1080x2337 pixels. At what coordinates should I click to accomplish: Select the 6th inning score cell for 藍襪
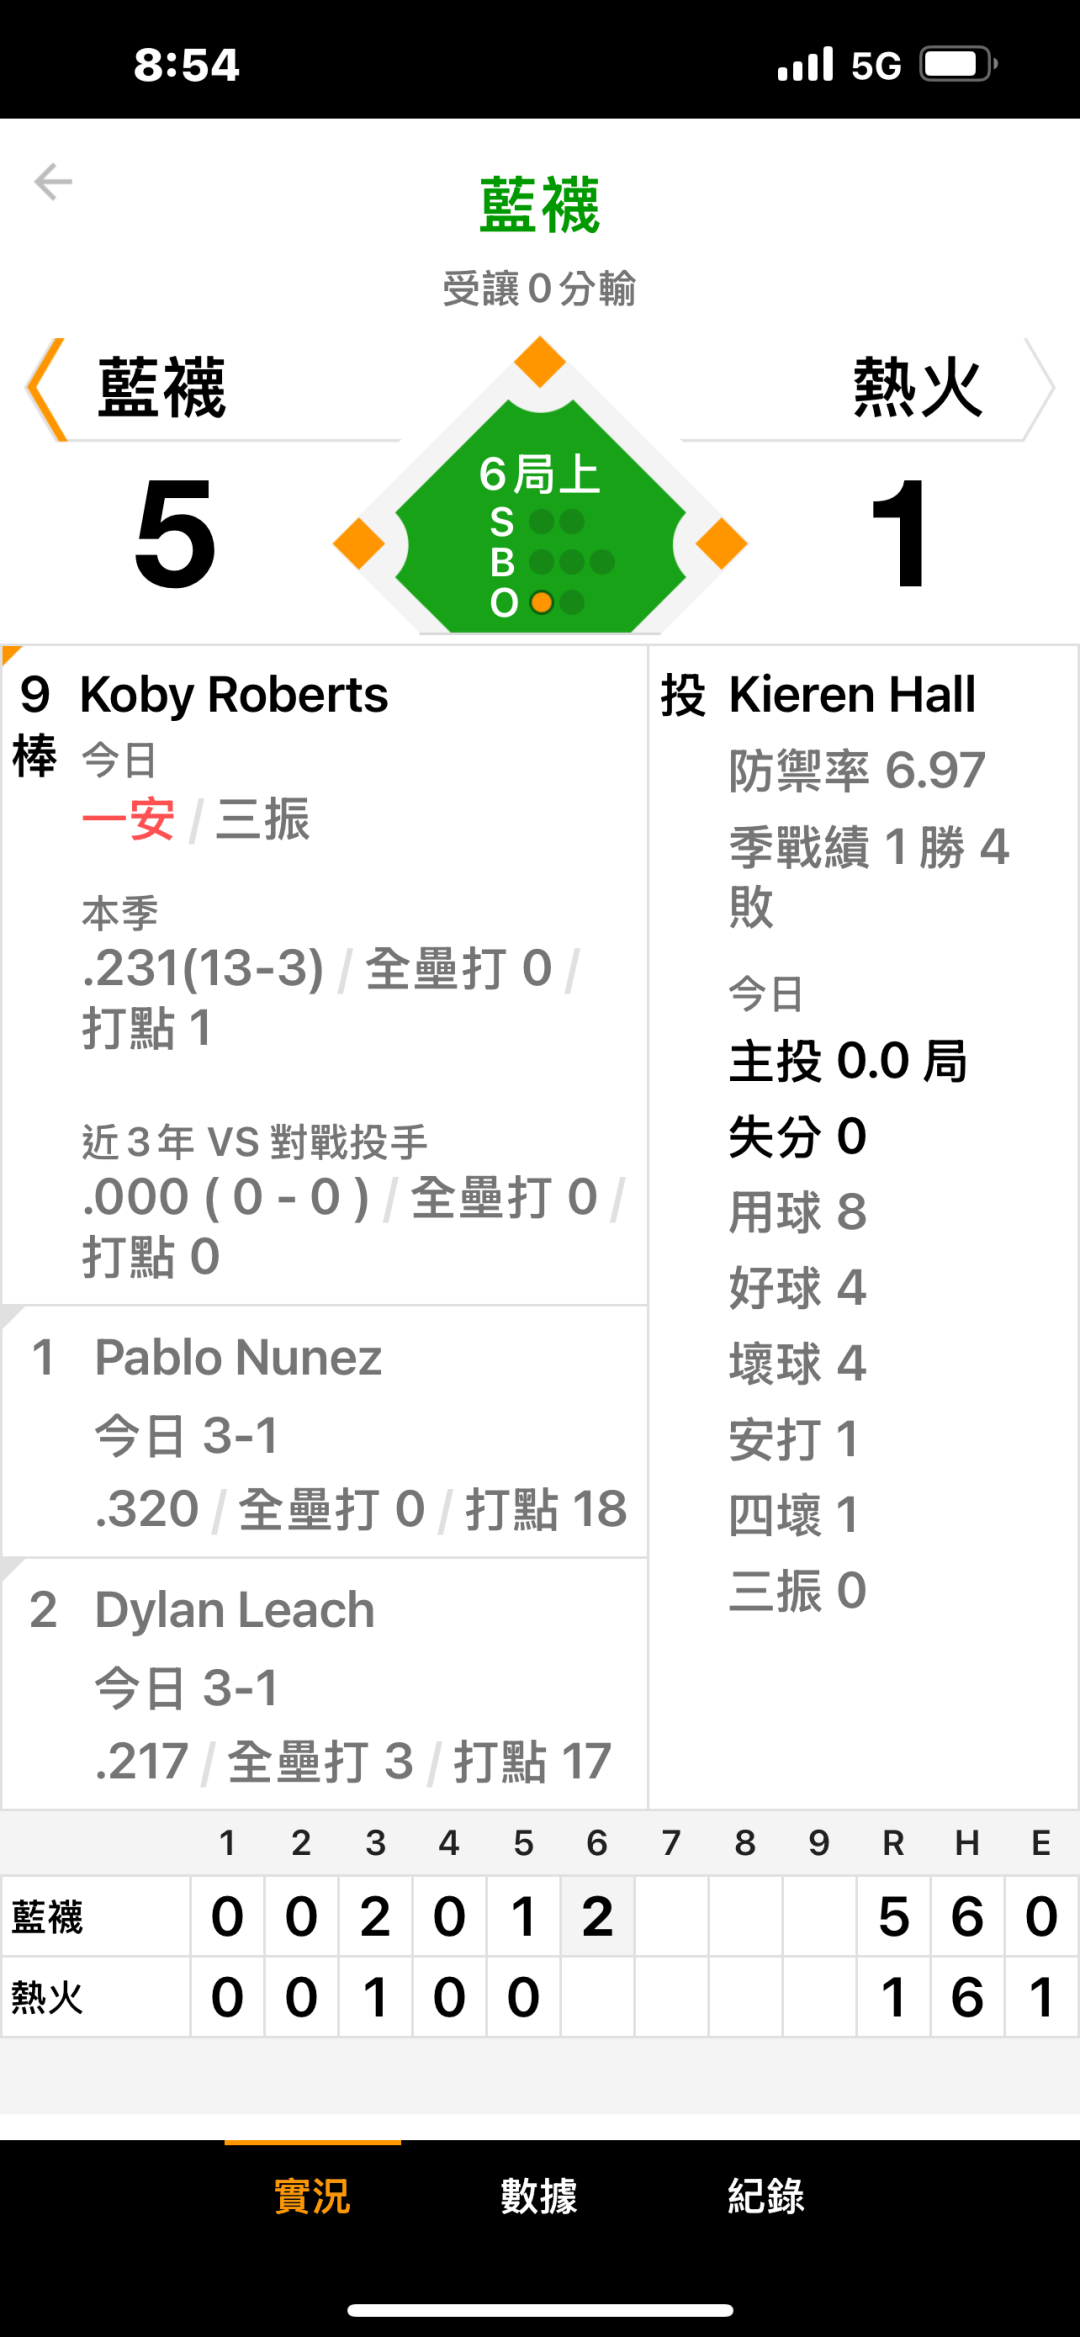tap(597, 1917)
